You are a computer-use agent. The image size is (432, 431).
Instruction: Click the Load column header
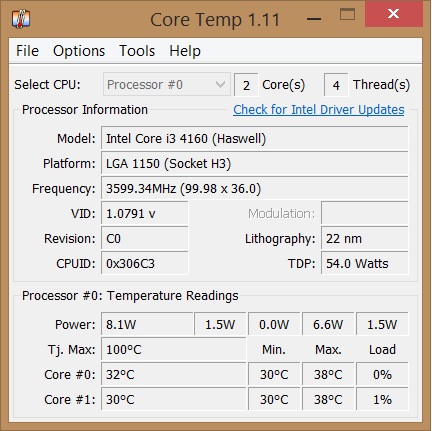(382, 349)
